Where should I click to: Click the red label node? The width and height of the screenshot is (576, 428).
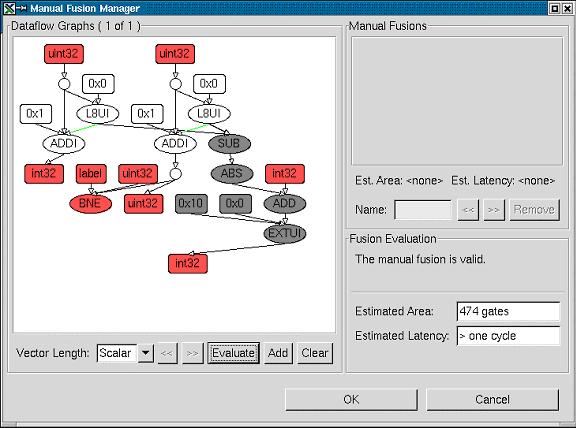click(x=91, y=173)
